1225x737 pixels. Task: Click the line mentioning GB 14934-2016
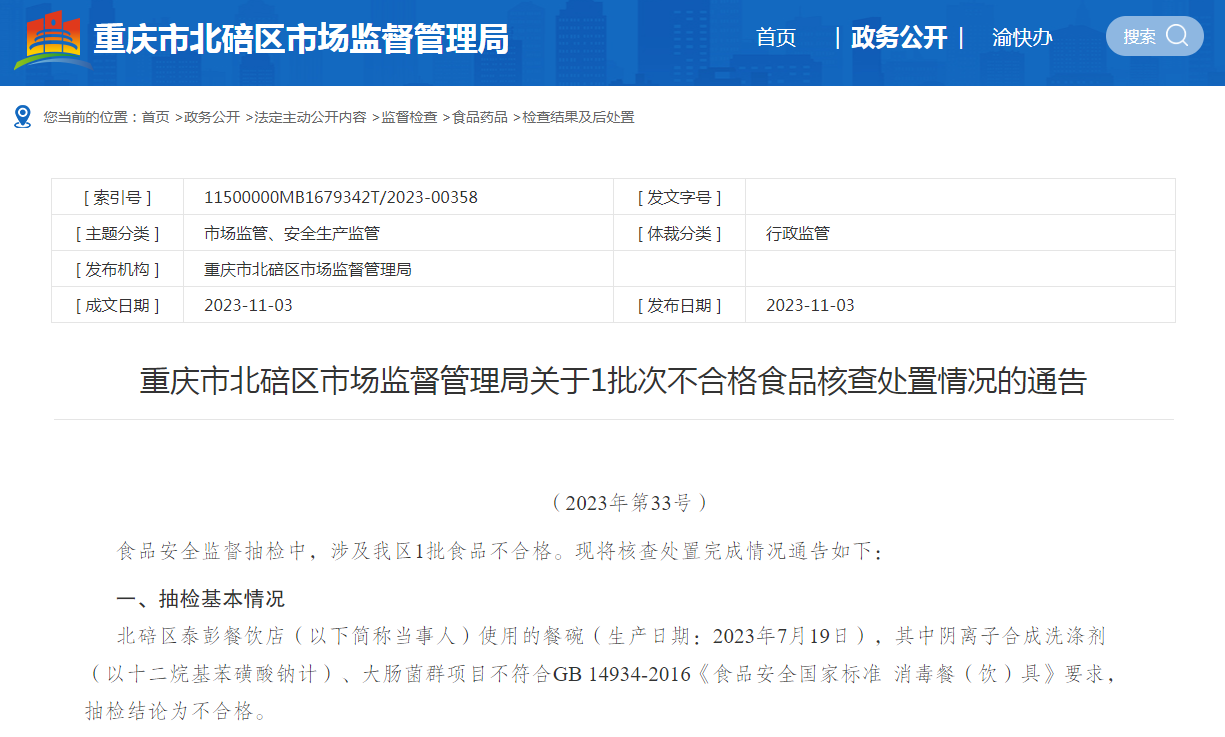600,674
